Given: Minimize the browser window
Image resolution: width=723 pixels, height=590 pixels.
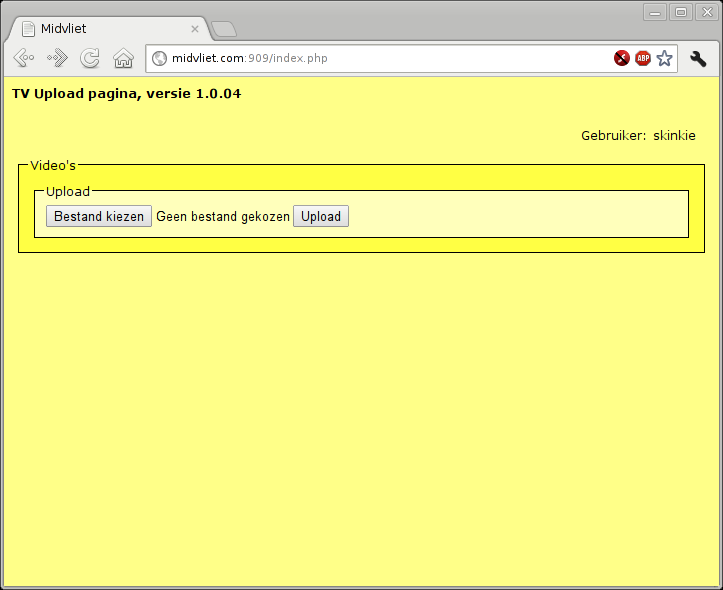Looking at the screenshot, I should click(x=656, y=12).
